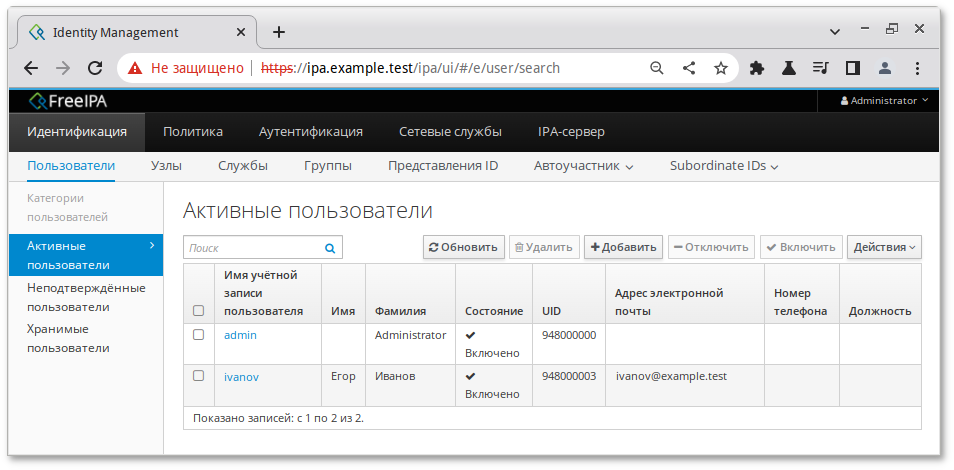Image resolution: width=954 pixels, height=470 pixels.
Task: Open the browser extensions puzzle icon
Action: pyautogui.click(x=757, y=68)
